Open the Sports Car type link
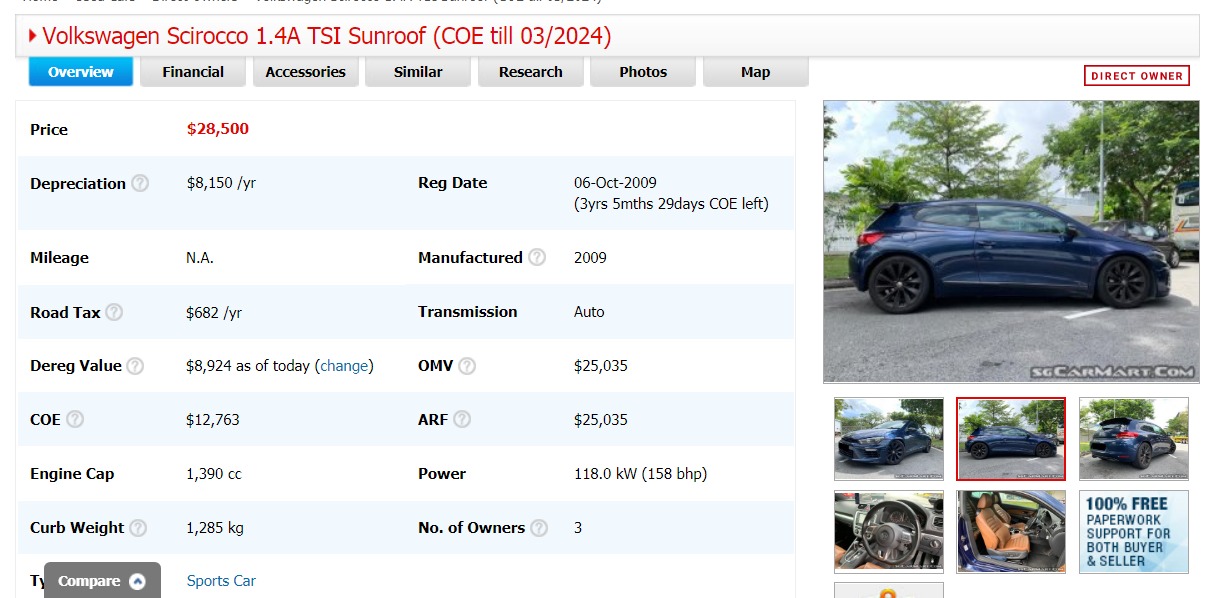This screenshot has width=1232, height=598. tap(221, 581)
